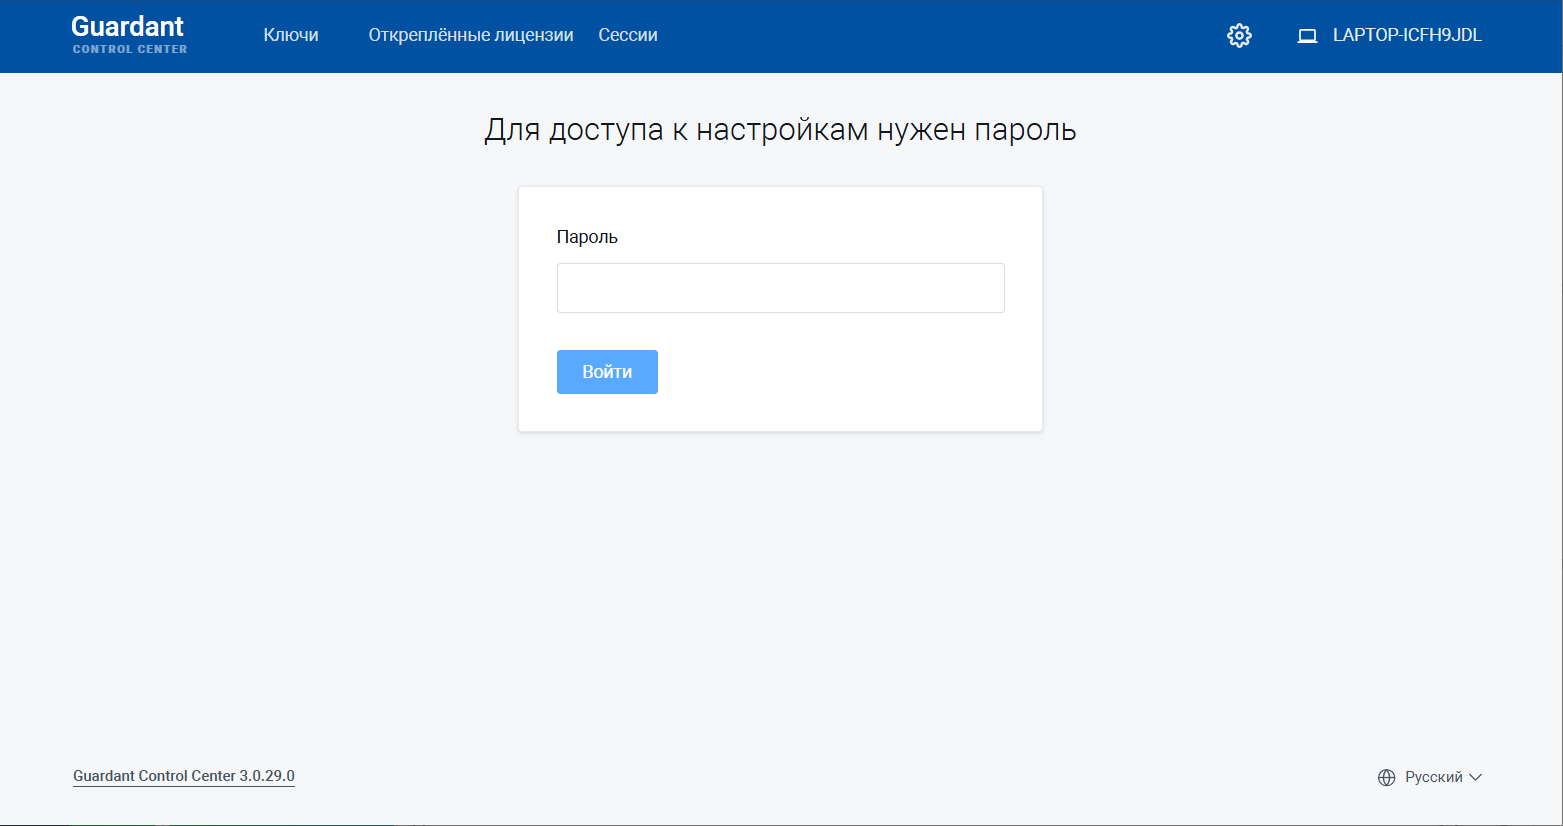Switch to the Сессии section
This screenshot has width=1563, height=826.
point(628,35)
